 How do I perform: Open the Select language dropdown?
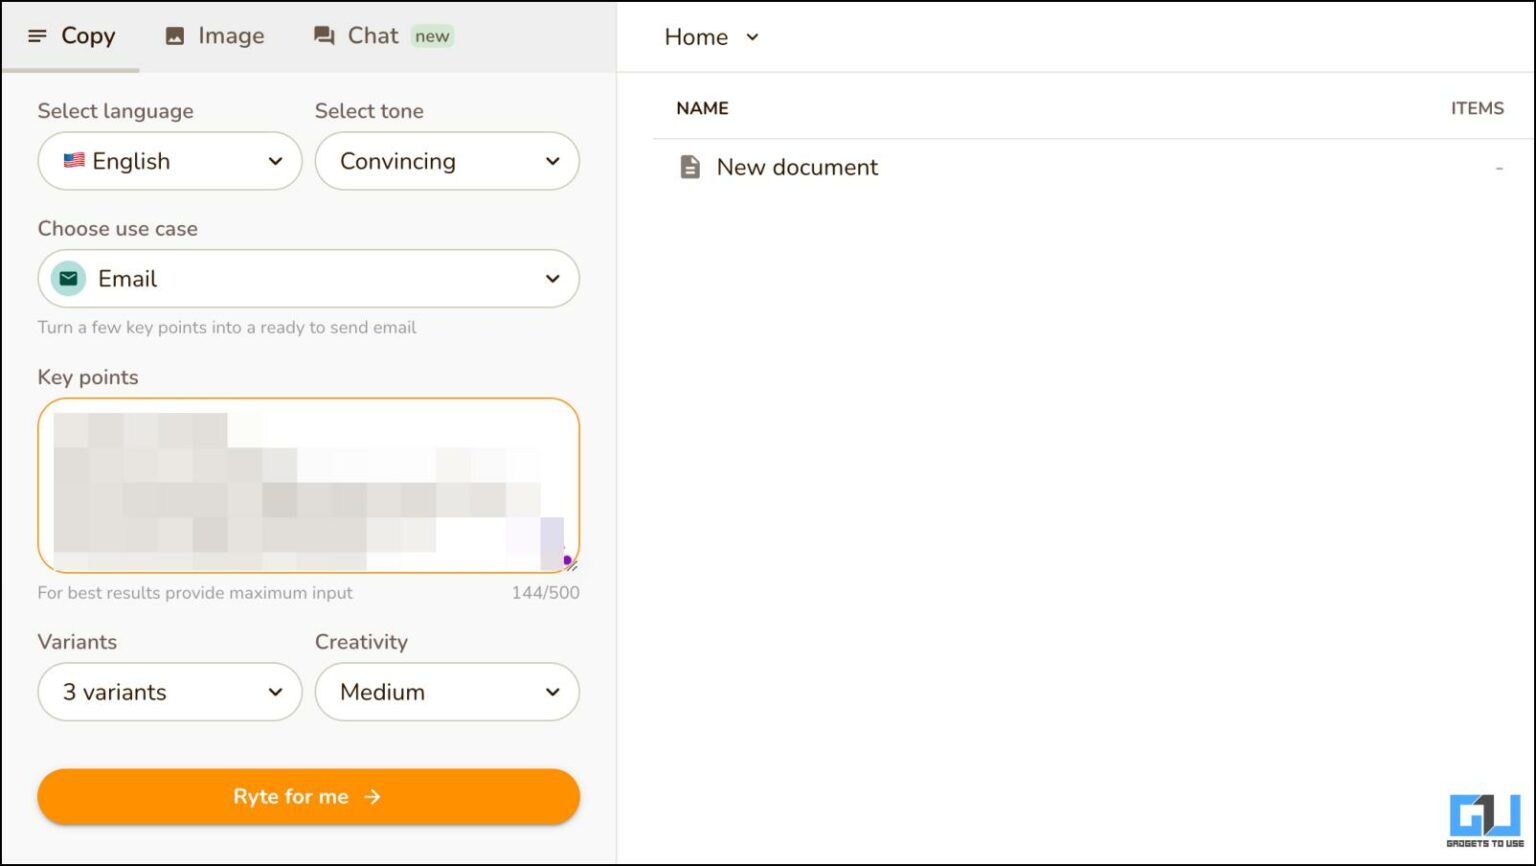pyautogui.click(x=169, y=161)
